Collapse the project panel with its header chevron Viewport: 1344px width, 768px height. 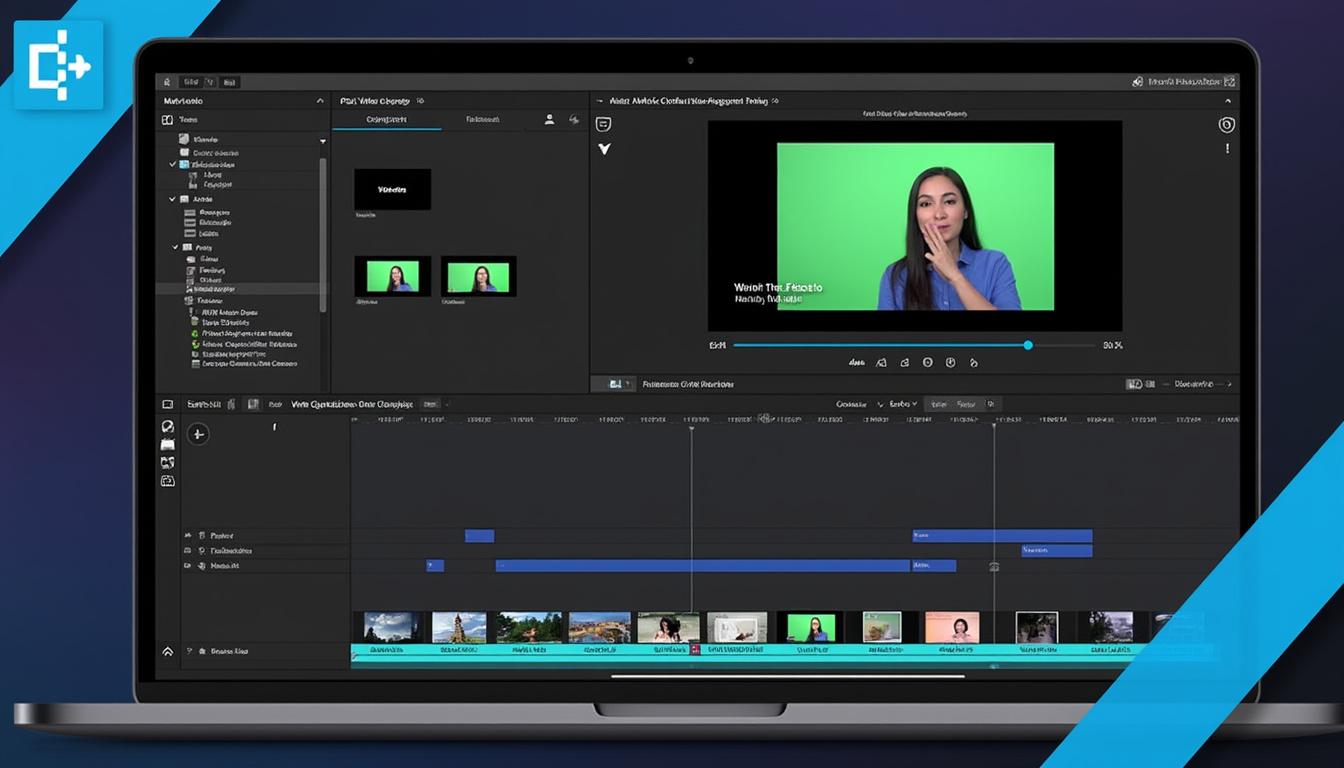click(x=320, y=101)
